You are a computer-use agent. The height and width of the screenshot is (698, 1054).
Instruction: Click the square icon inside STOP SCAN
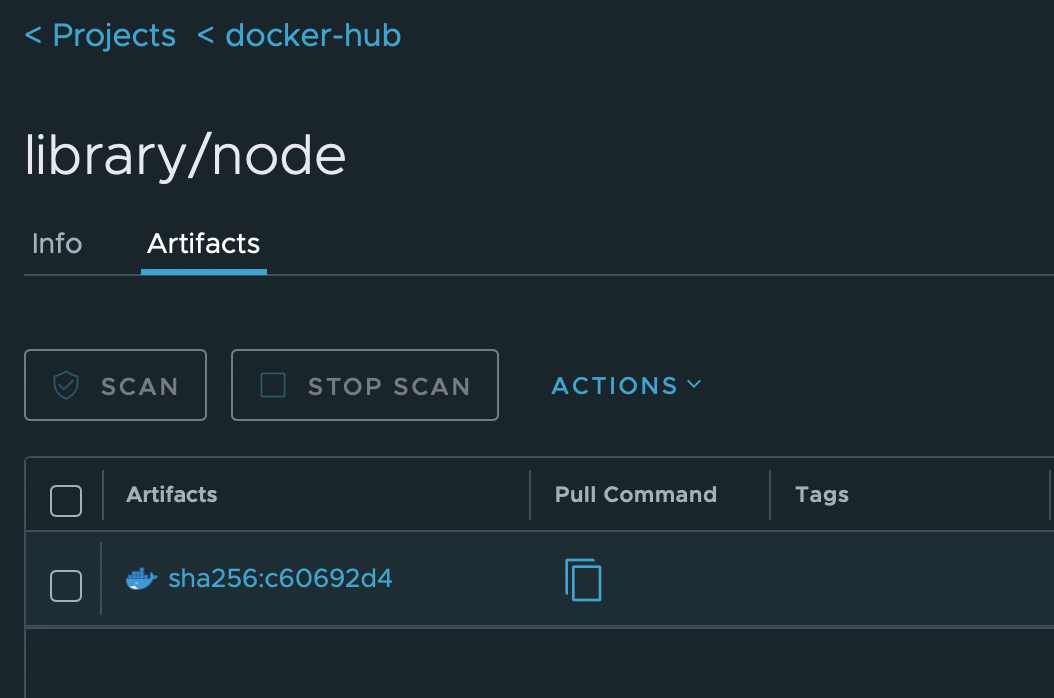pos(272,384)
